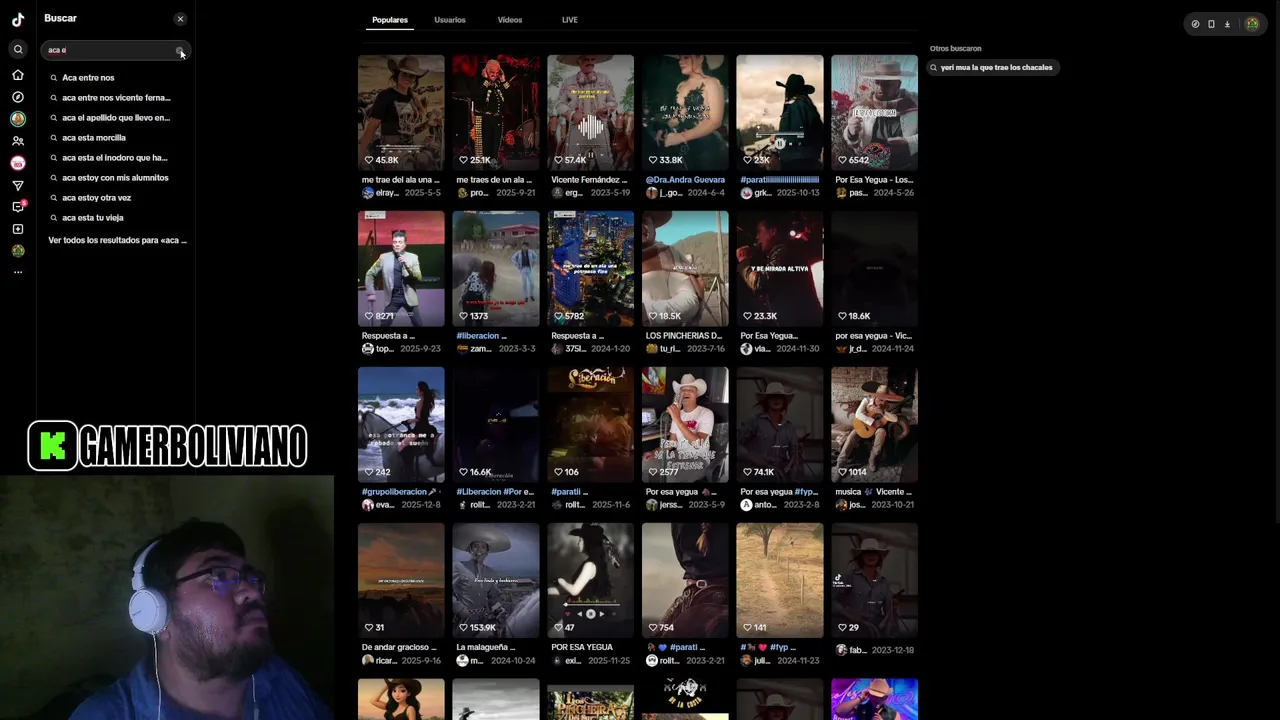Open the More three-dots menu in sidebar

[x=18, y=272]
